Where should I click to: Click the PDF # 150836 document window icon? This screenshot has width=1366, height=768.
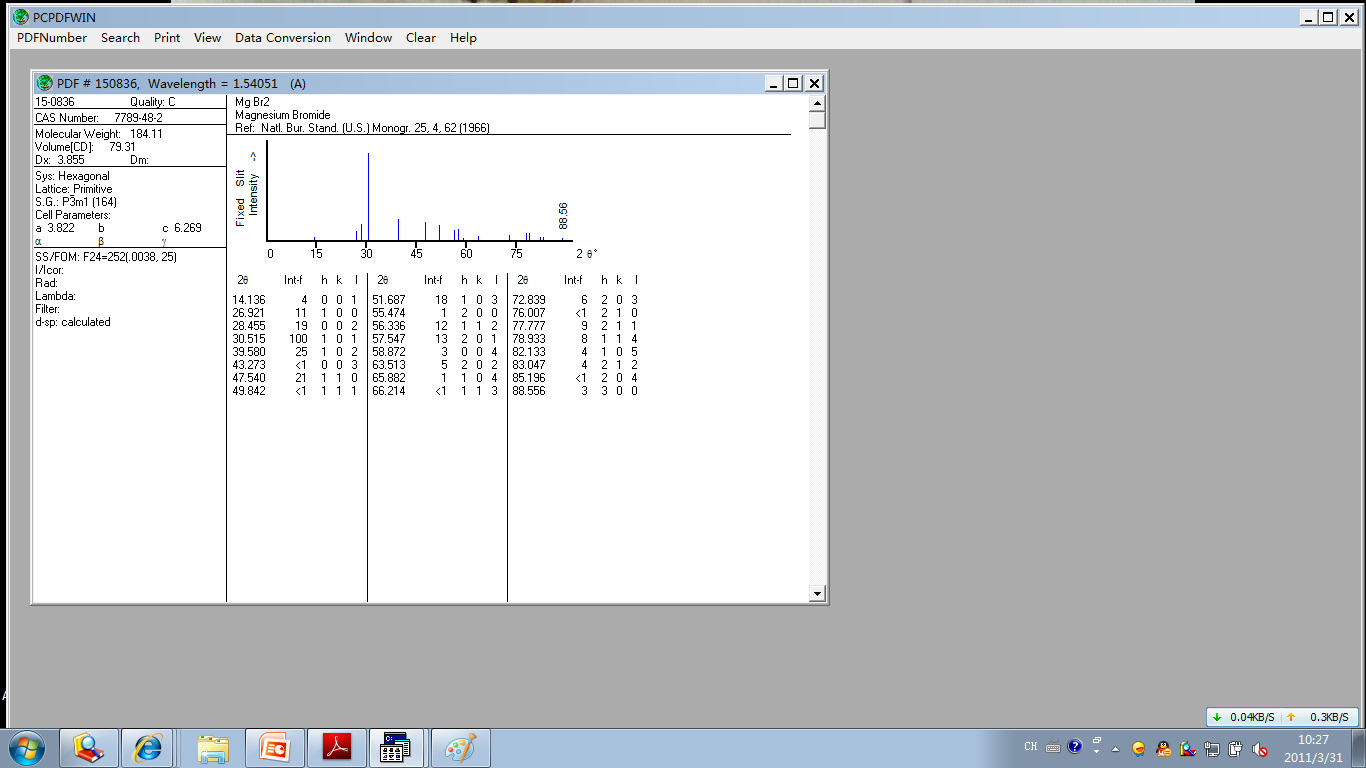45,83
